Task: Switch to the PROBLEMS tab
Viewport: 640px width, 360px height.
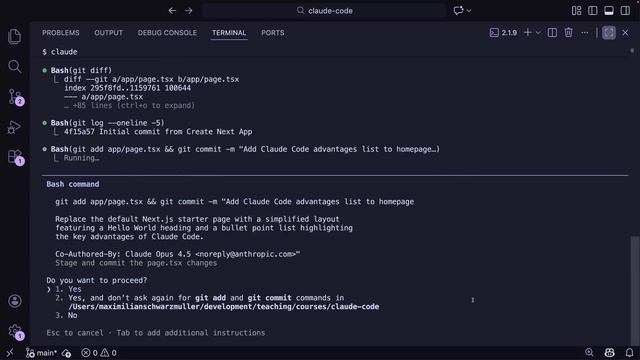Action: [61, 33]
